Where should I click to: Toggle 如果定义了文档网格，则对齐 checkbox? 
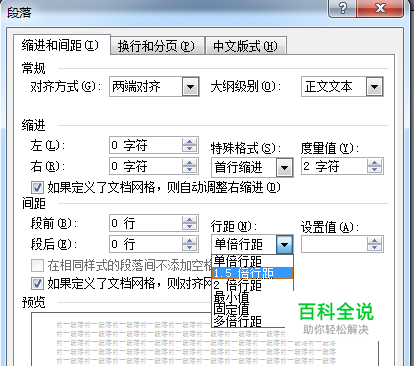click(37, 284)
